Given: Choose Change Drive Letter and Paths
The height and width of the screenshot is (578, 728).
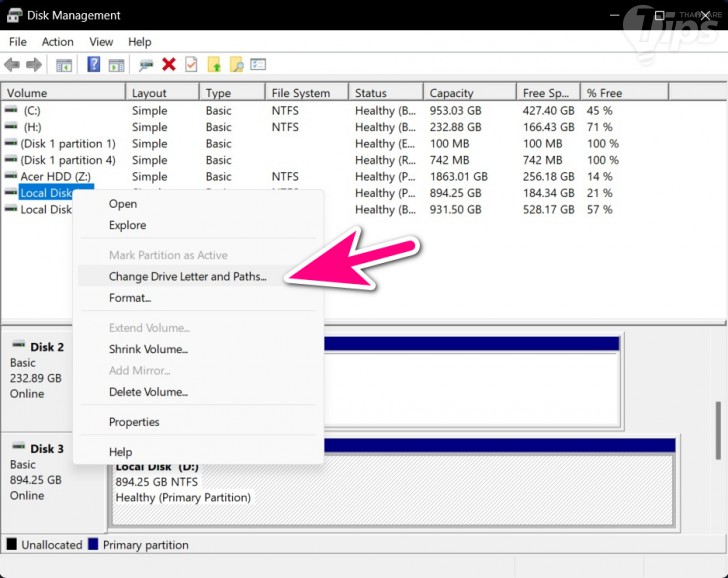Looking at the screenshot, I should tap(187, 277).
